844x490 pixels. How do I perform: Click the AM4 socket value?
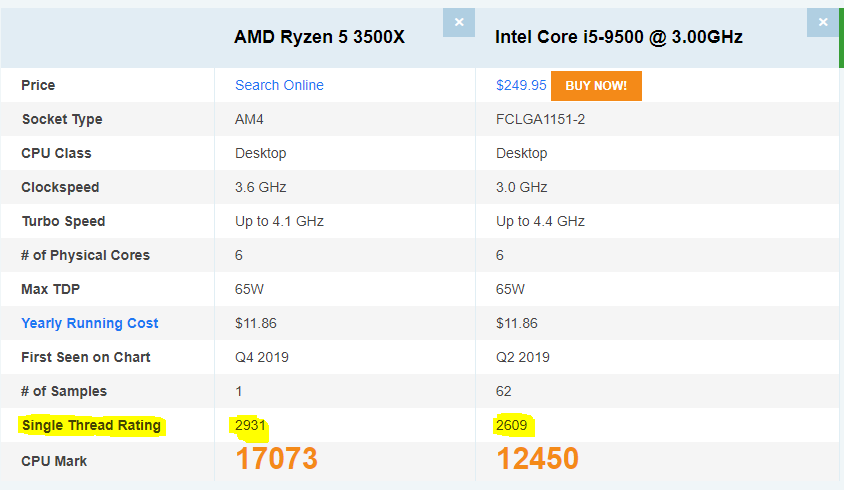(x=248, y=119)
